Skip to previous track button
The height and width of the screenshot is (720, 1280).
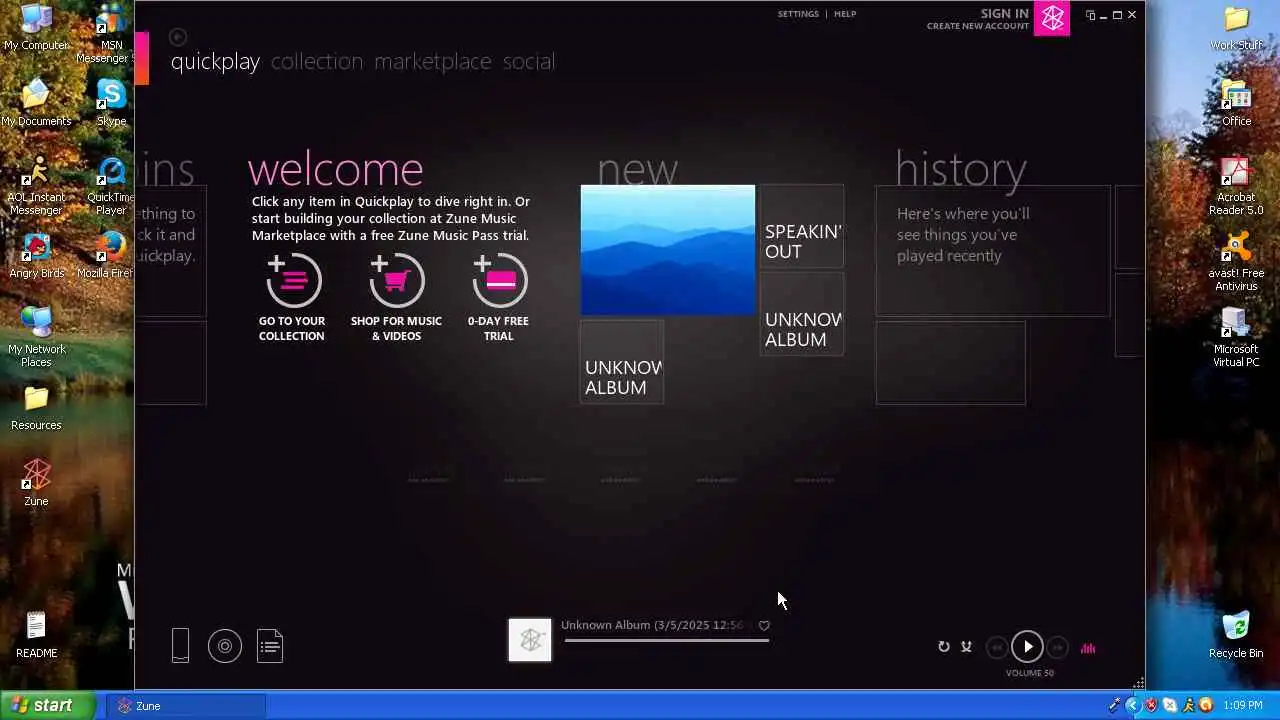tap(996, 648)
